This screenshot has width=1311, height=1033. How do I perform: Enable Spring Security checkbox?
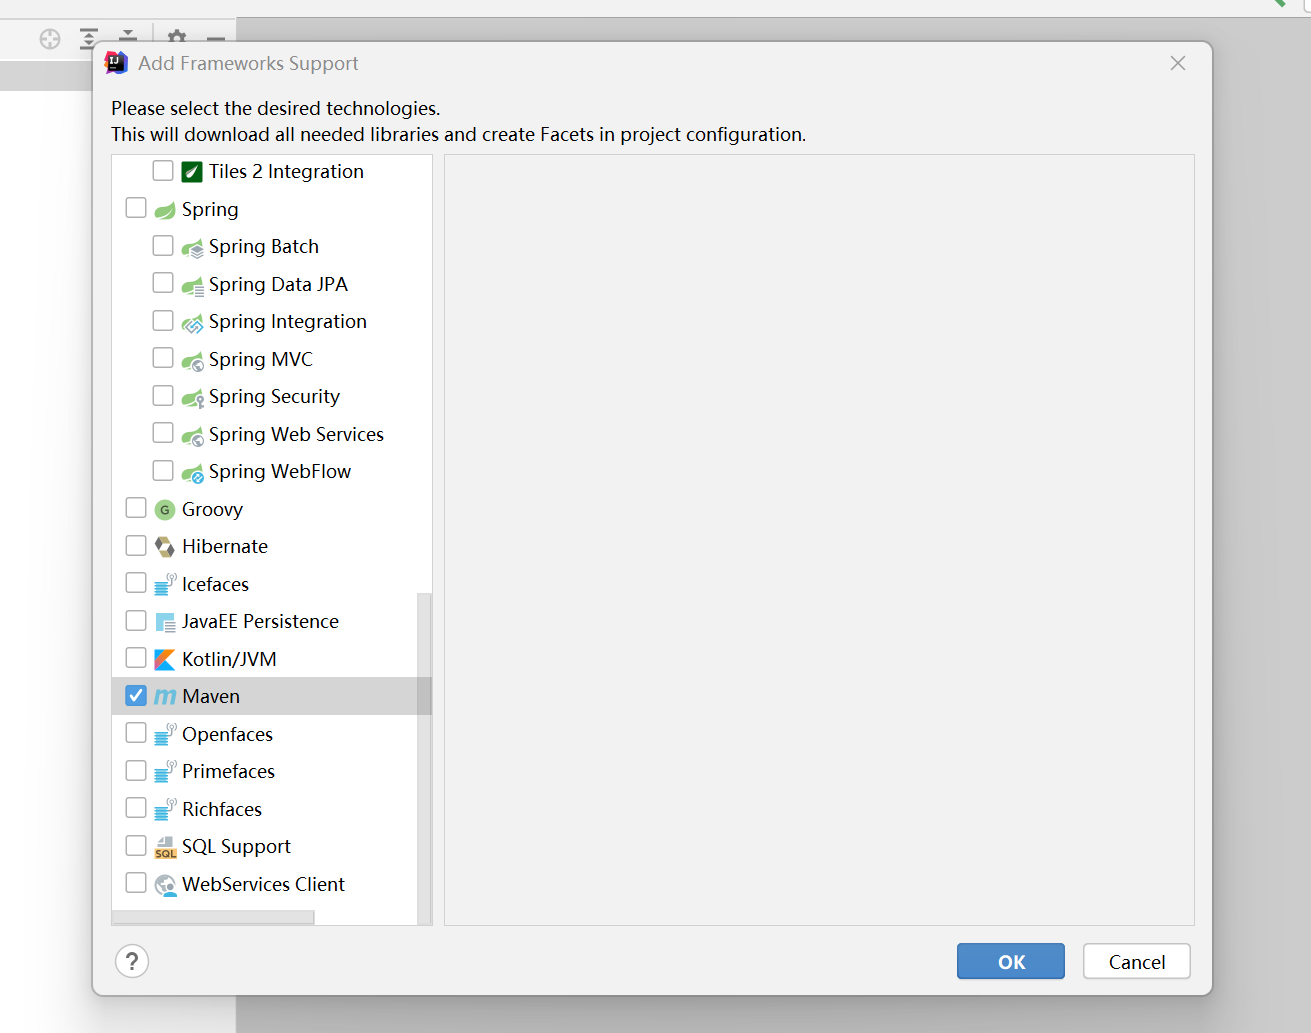[x=163, y=396]
